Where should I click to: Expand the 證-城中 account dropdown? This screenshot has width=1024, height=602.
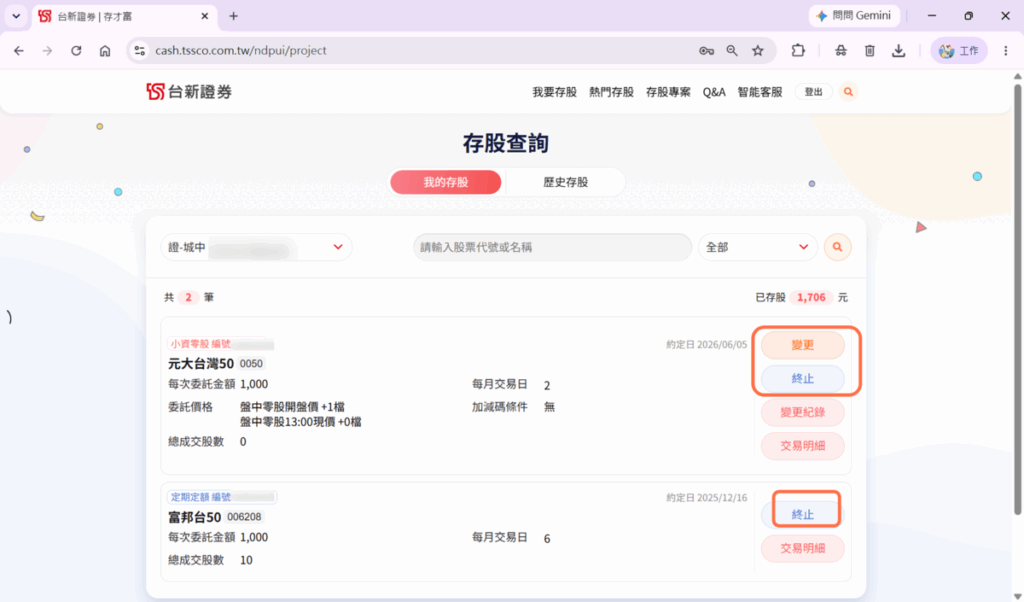click(x=256, y=247)
